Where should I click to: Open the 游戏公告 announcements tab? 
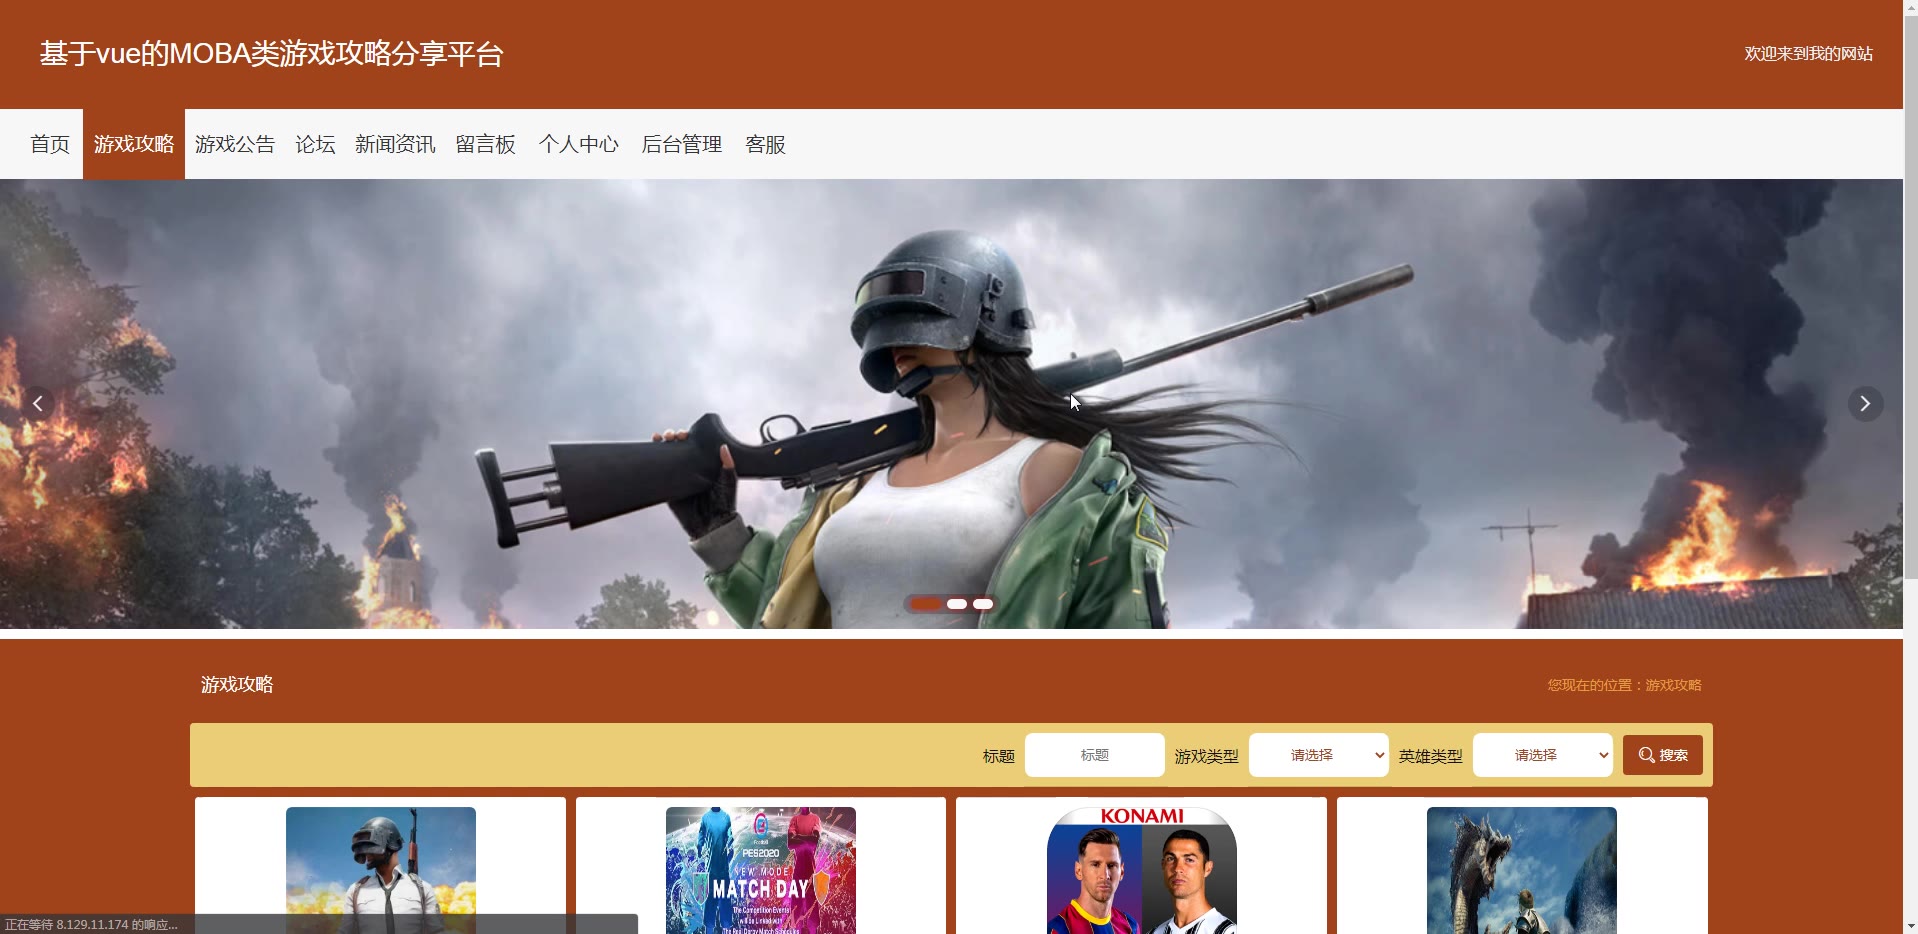point(235,144)
